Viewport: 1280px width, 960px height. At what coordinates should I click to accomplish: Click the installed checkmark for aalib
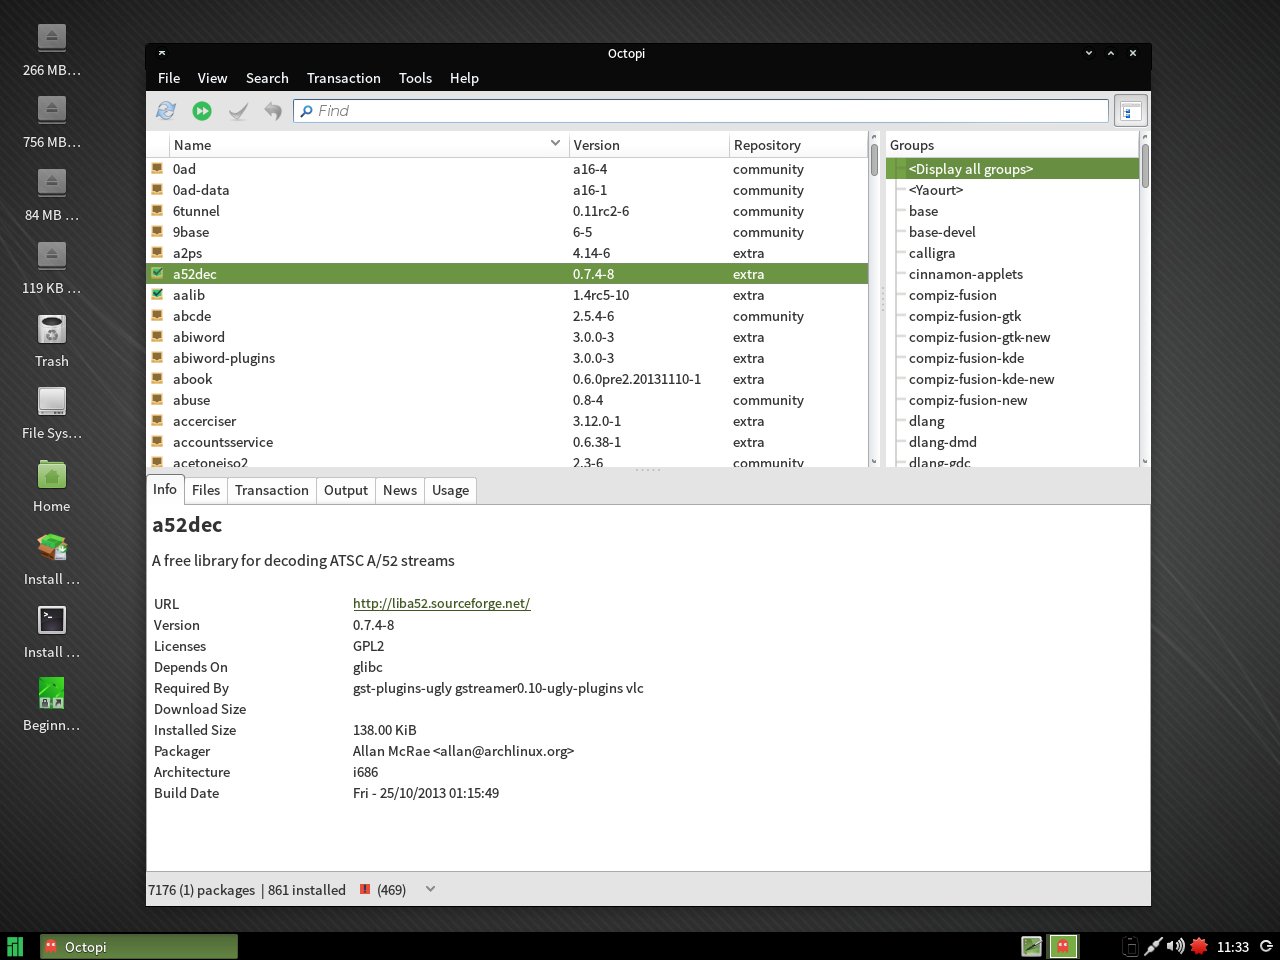pos(157,294)
